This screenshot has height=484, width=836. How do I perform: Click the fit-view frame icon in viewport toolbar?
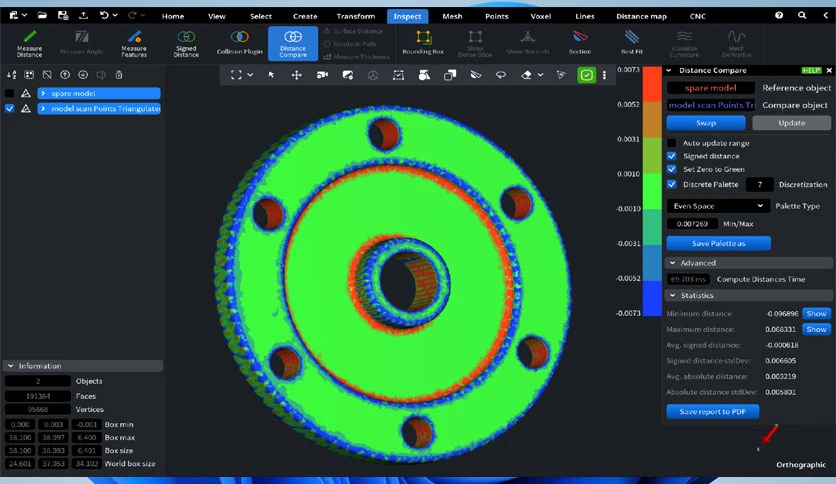tap(236, 75)
